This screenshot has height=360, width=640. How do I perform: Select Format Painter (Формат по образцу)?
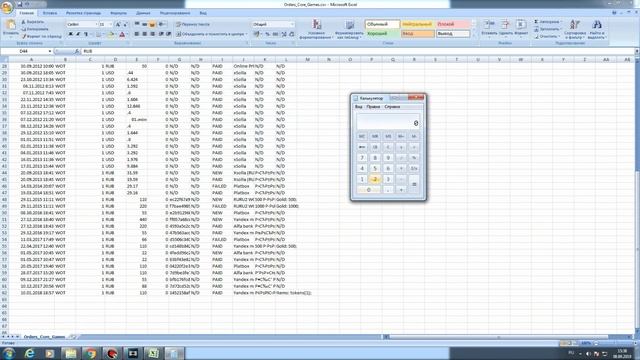click(41, 36)
